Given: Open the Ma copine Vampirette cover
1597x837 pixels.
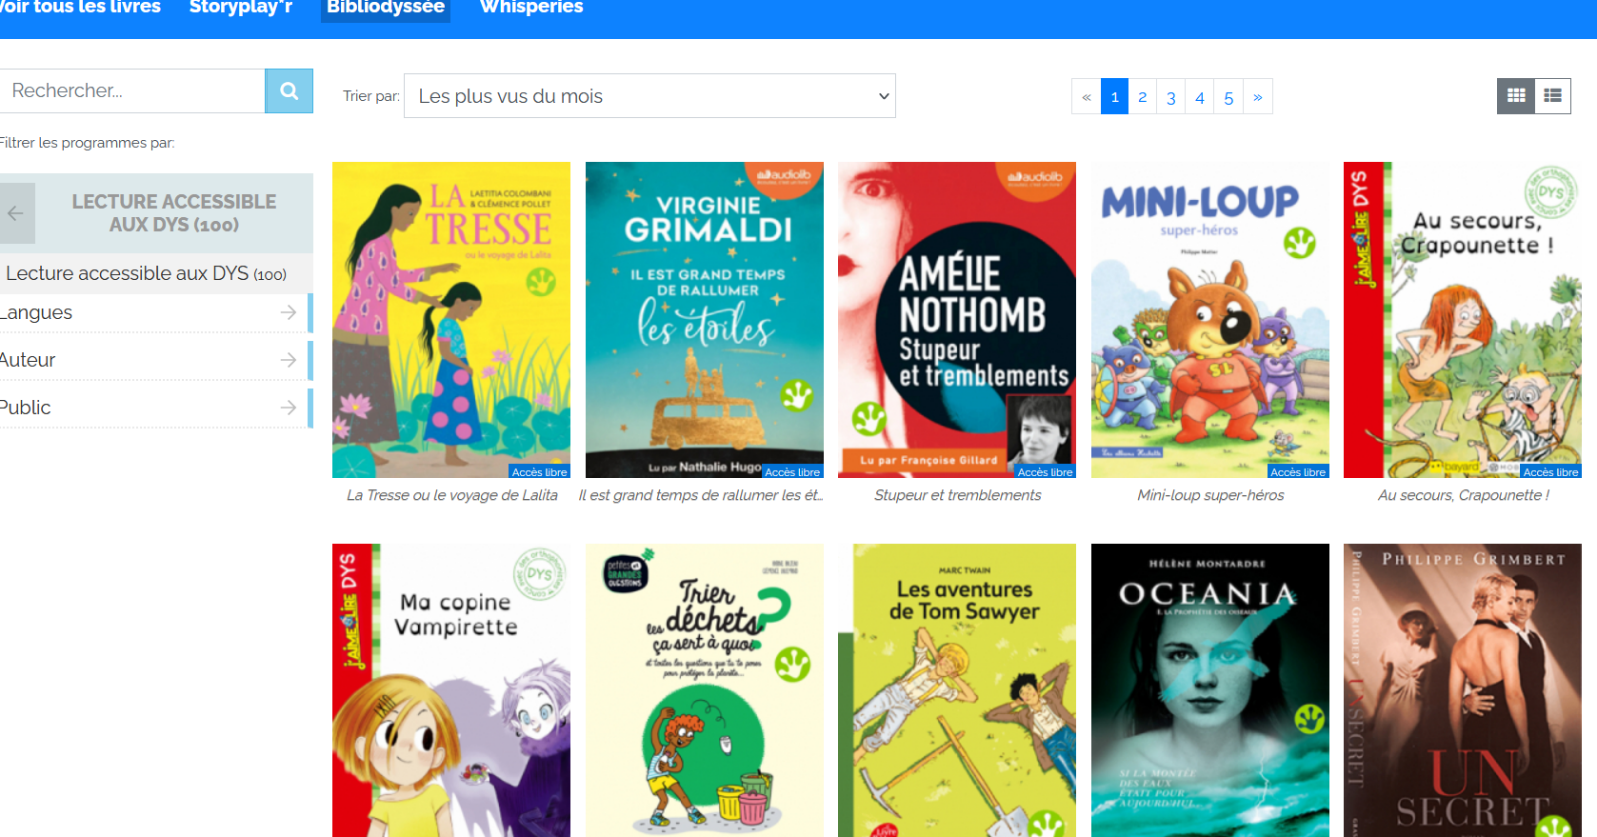Looking at the screenshot, I should click(x=451, y=690).
